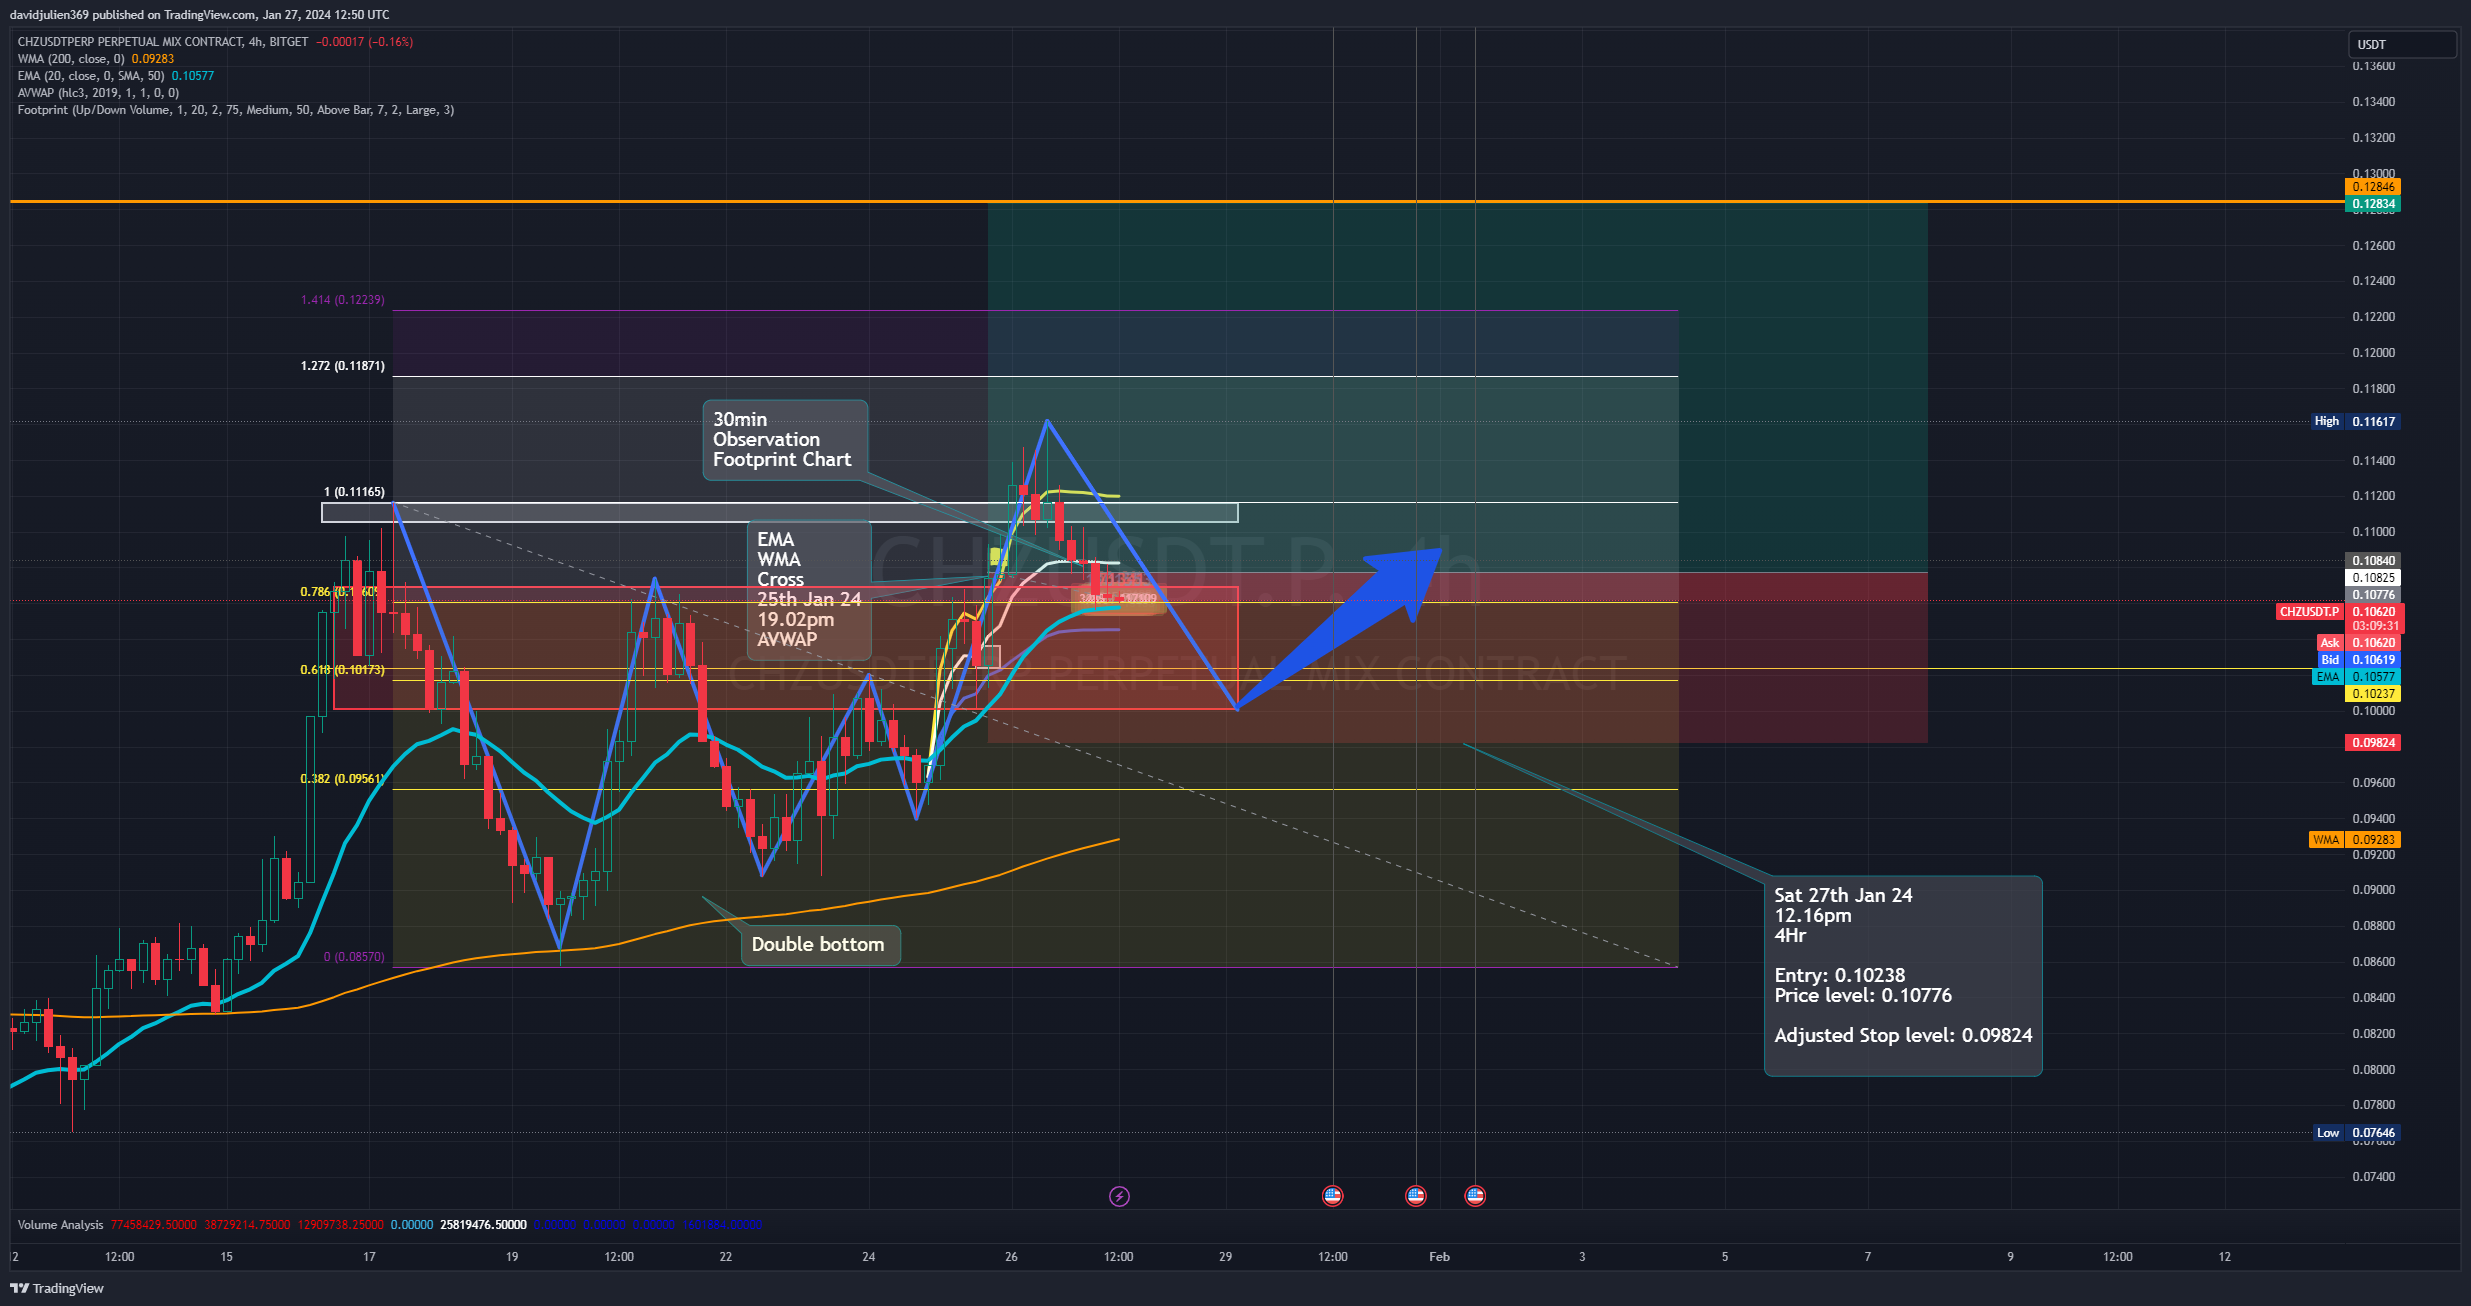The image size is (2471, 1306).
Task: Click the yellow 0.10237 price tag
Action: tap(2372, 694)
